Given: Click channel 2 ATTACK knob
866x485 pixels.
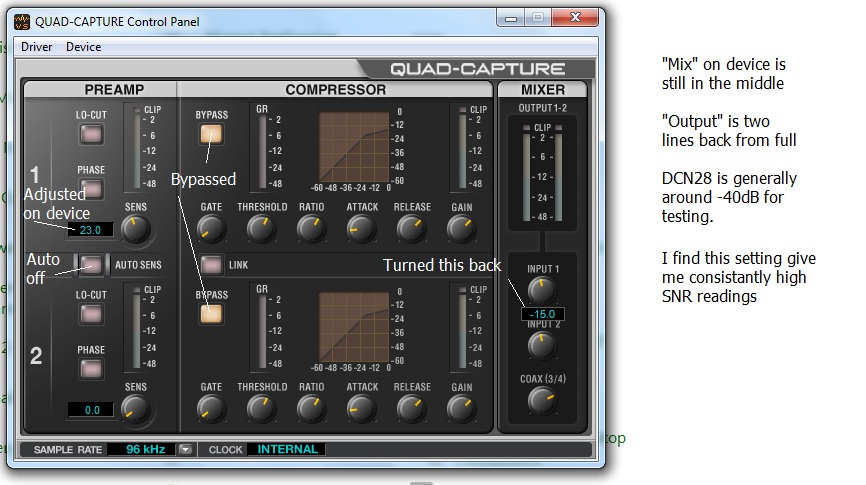Looking at the screenshot, I should pyautogui.click(x=361, y=409).
